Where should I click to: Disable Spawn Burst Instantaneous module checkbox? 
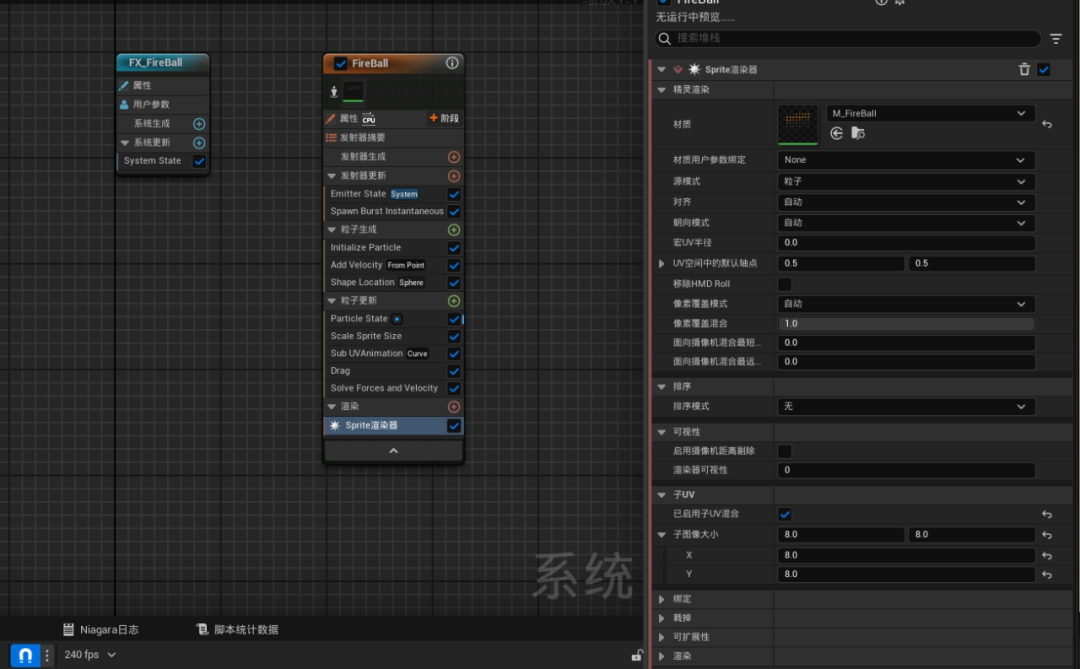click(454, 212)
